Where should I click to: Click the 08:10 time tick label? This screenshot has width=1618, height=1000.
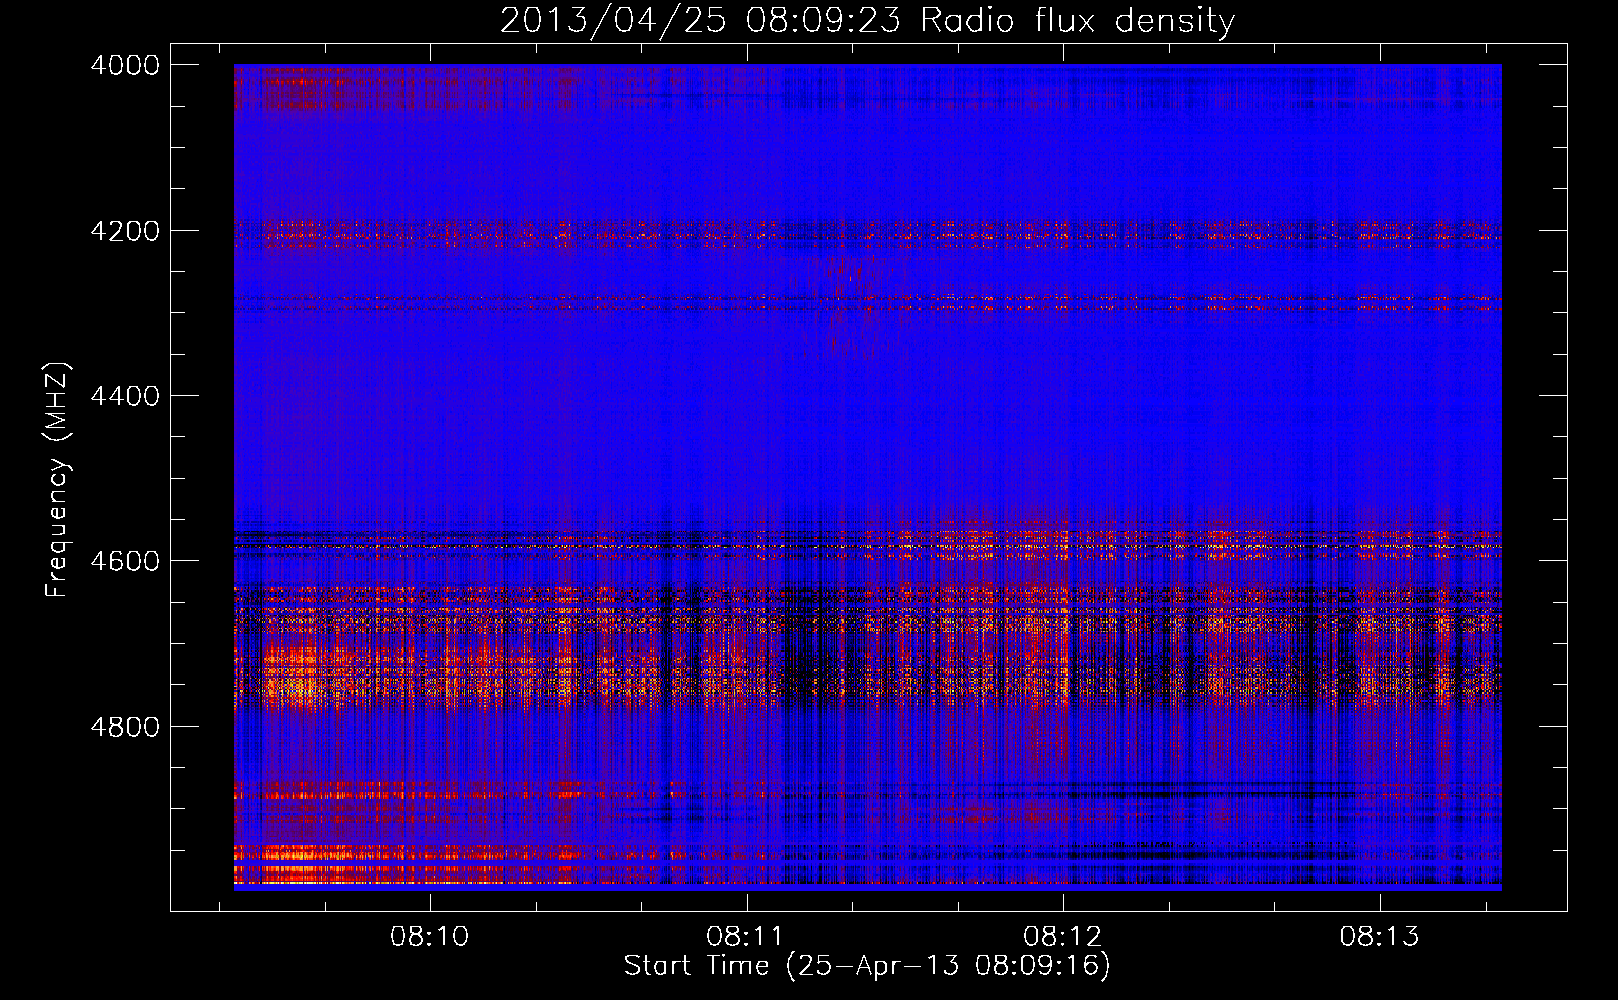coord(430,937)
